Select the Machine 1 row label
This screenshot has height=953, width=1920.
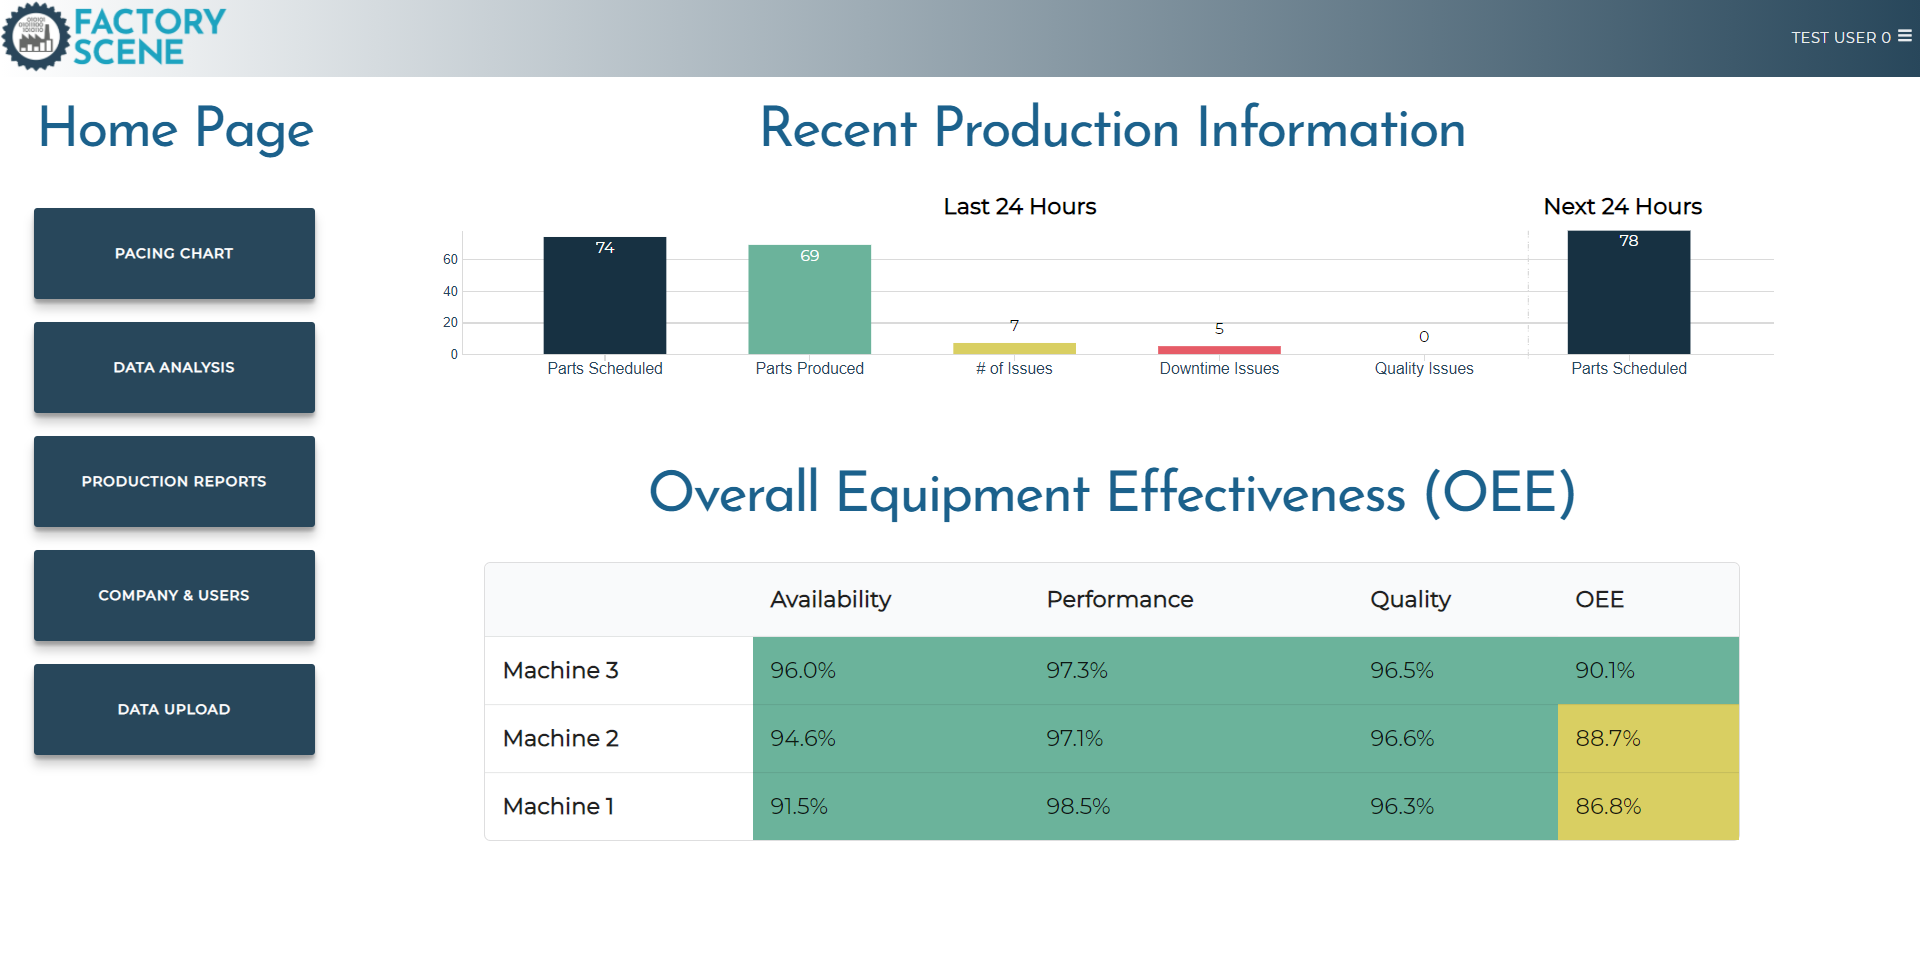[559, 806]
